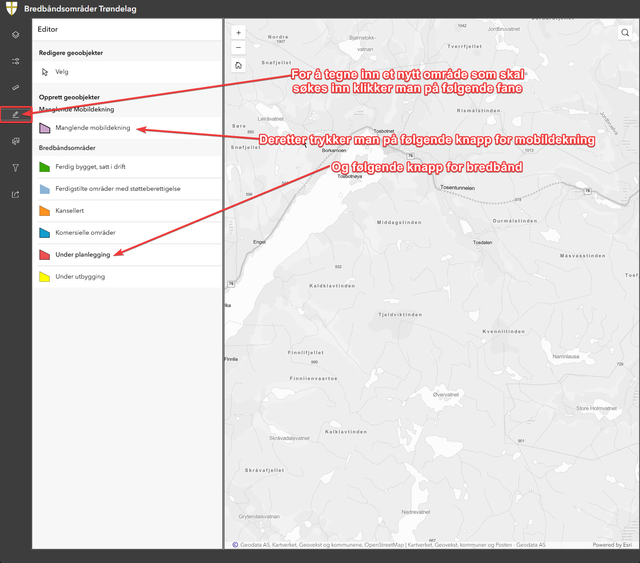Choose the Ferdig bygget, satt i drift template
This screenshot has height=563, width=640.
pos(127,167)
